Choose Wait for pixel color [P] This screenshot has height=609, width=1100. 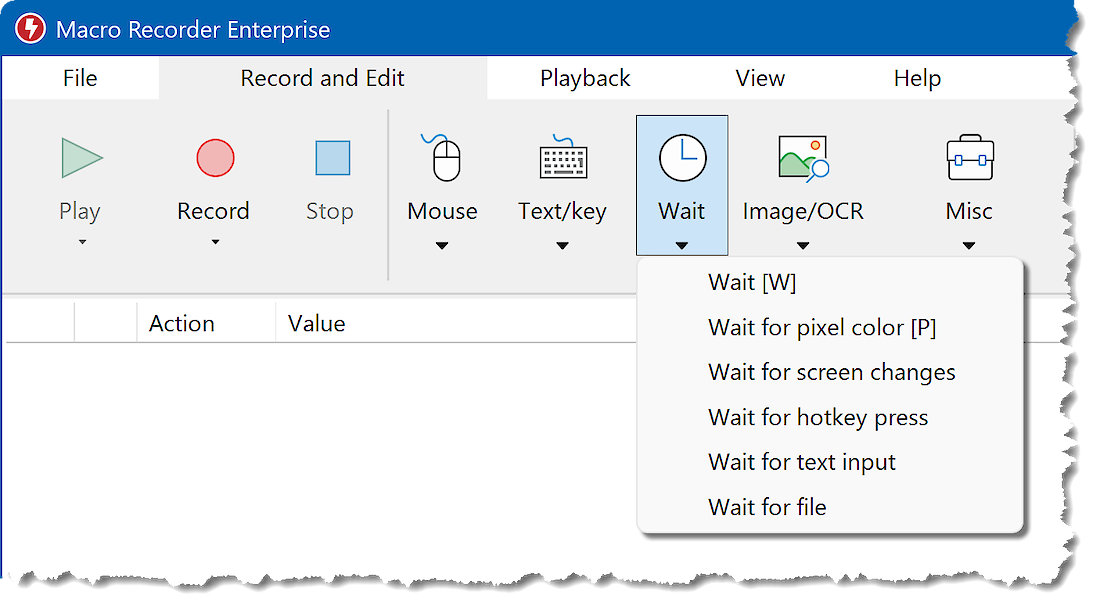pos(822,327)
